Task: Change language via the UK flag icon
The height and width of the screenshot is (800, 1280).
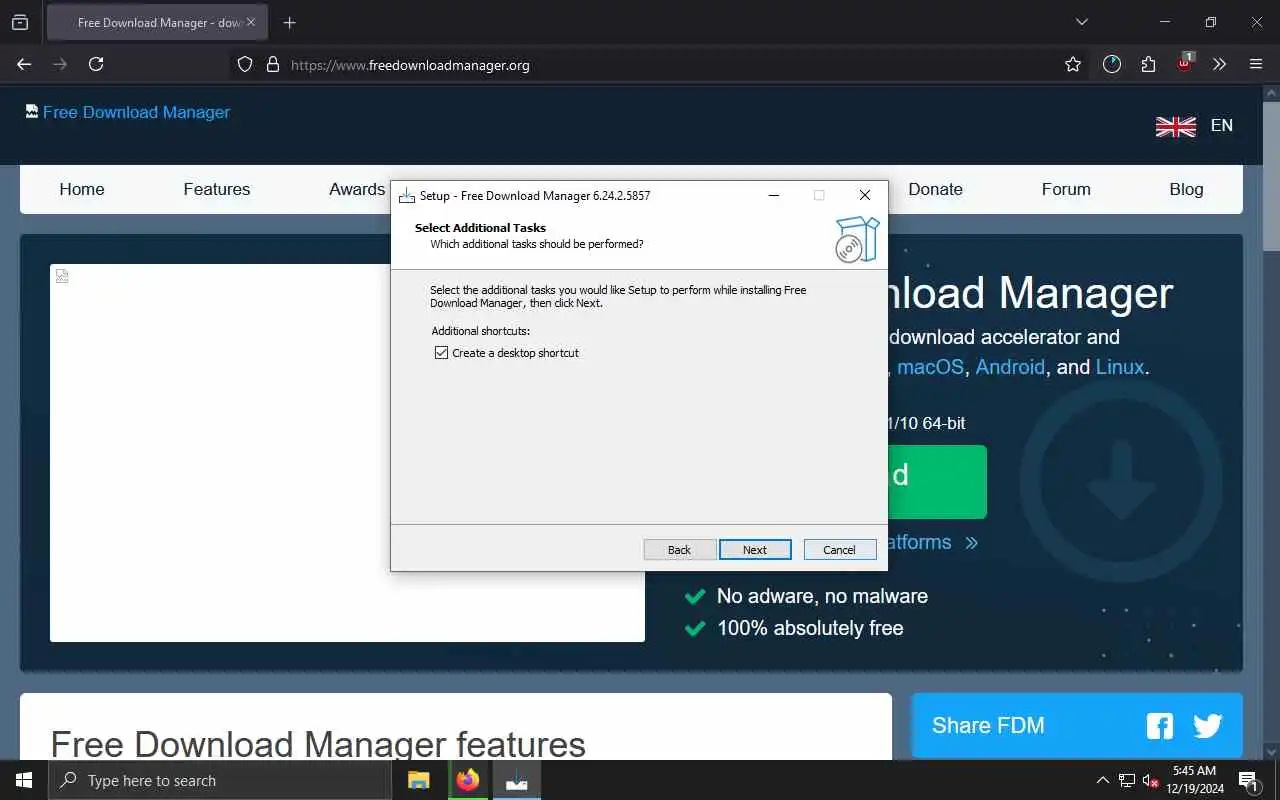Action: [1176, 126]
